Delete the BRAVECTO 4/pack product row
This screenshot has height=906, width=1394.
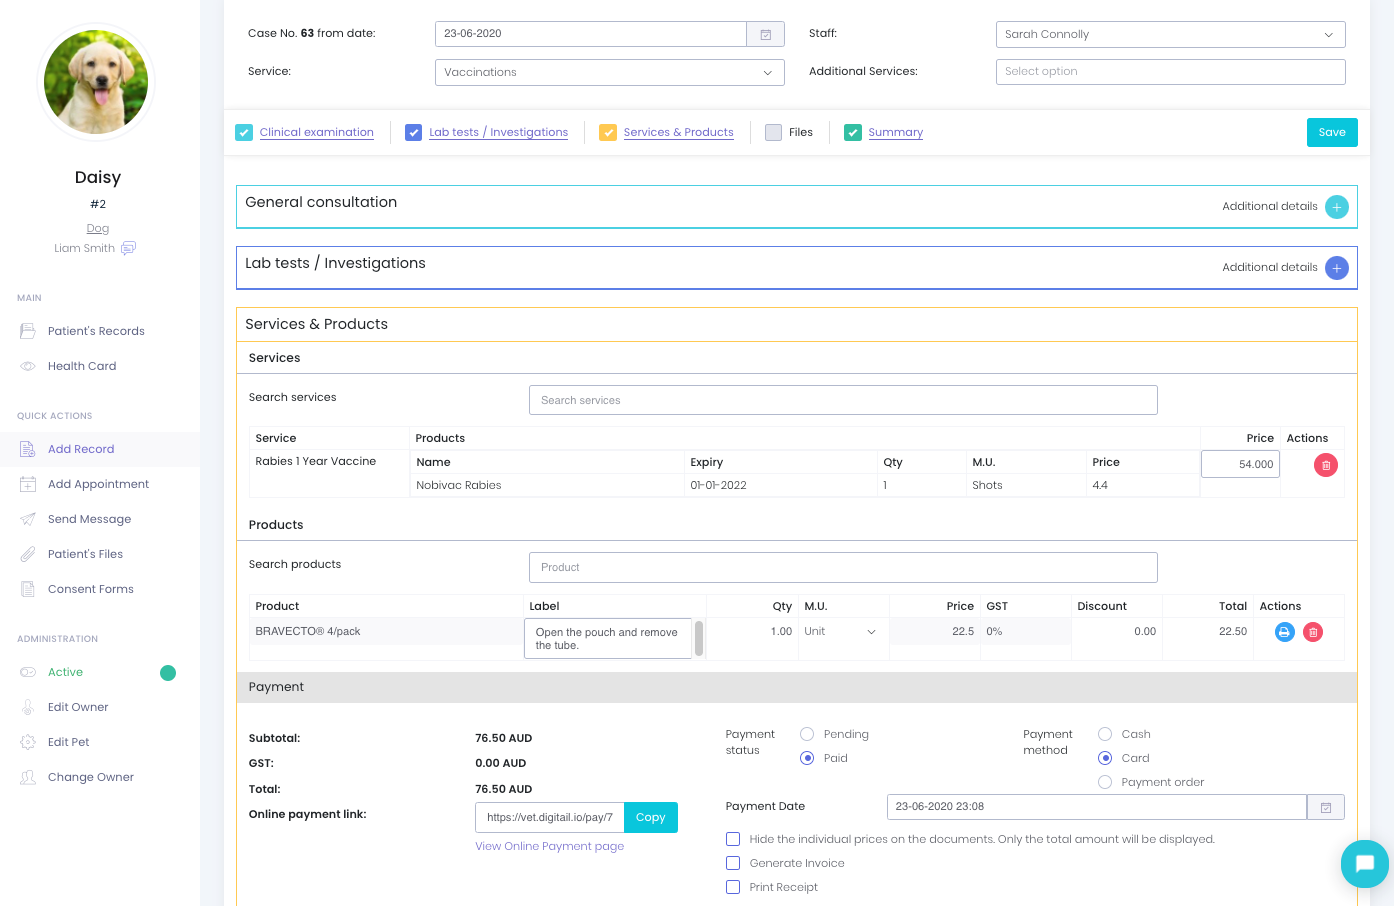tap(1313, 632)
